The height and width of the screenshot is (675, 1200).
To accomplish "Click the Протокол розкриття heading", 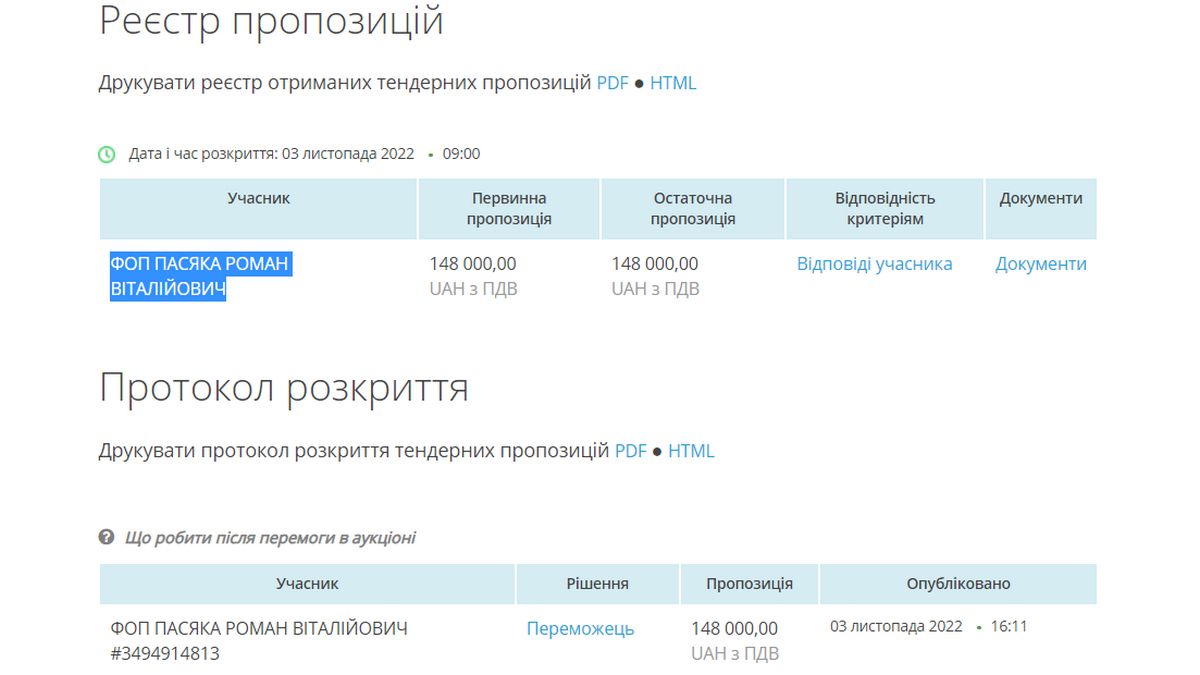I will [x=283, y=387].
